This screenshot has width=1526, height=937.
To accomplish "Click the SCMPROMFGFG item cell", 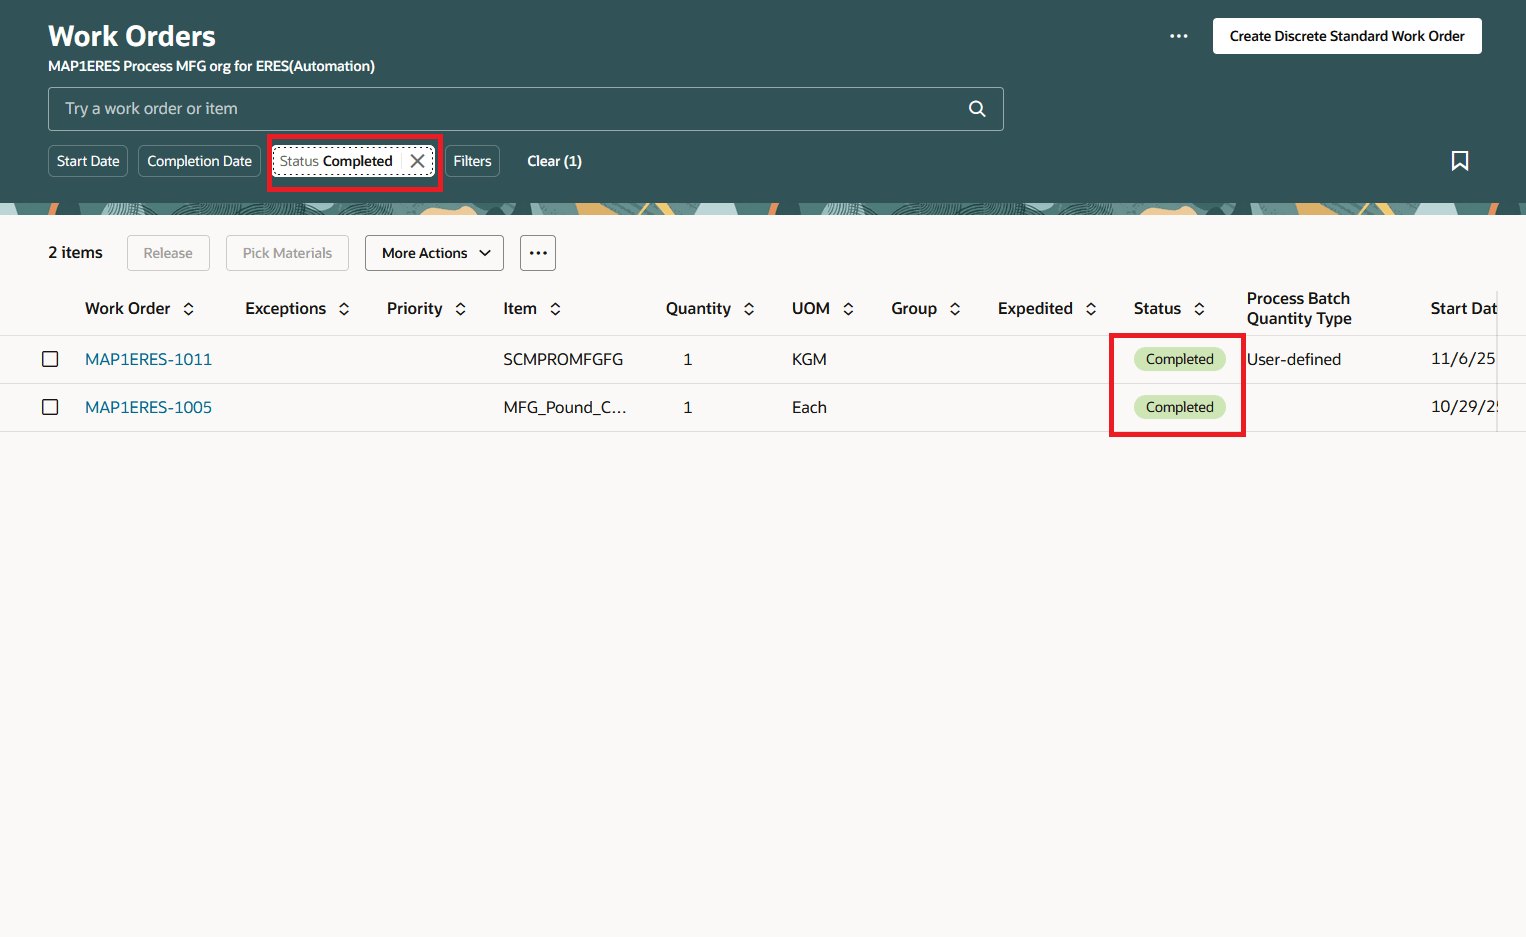I will [x=563, y=359].
